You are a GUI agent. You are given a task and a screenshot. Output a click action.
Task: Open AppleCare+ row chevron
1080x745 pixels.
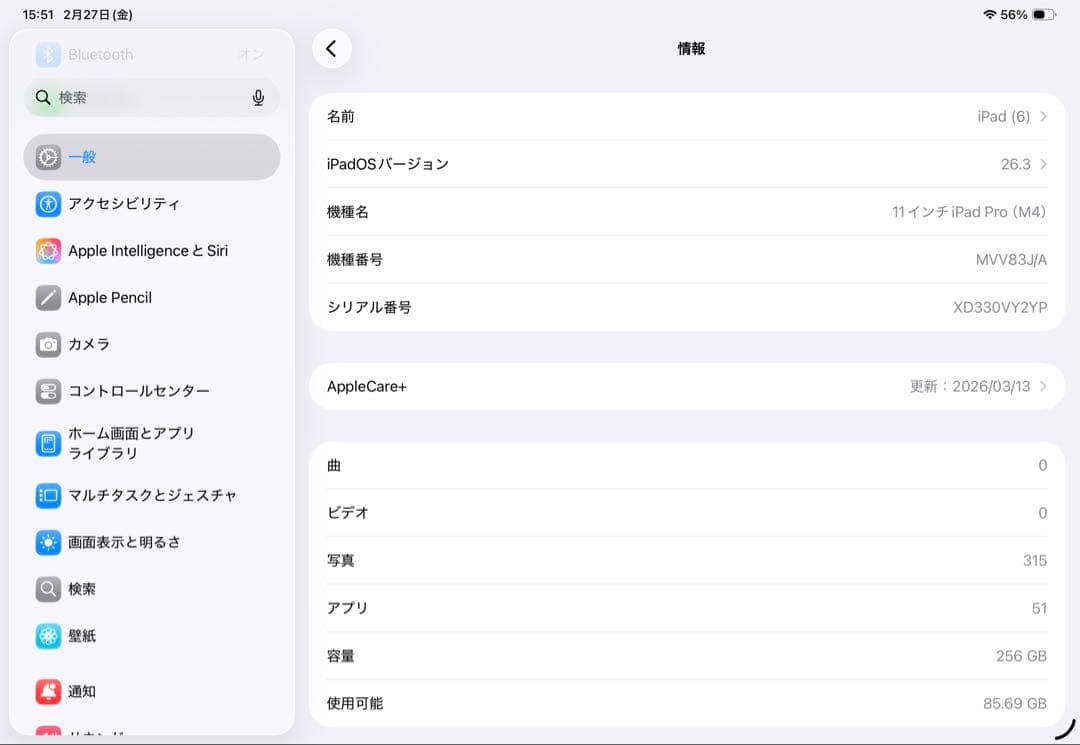pyautogui.click(x=1043, y=386)
